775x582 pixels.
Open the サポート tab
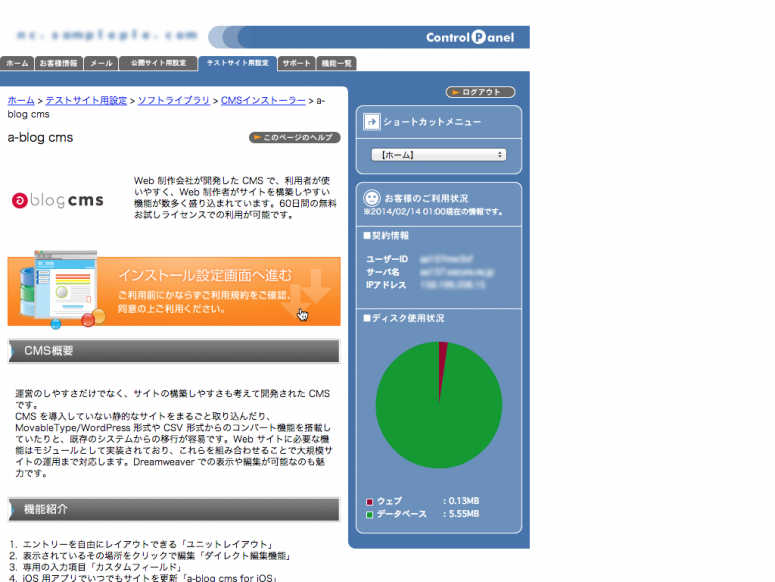pyautogui.click(x=296, y=63)
